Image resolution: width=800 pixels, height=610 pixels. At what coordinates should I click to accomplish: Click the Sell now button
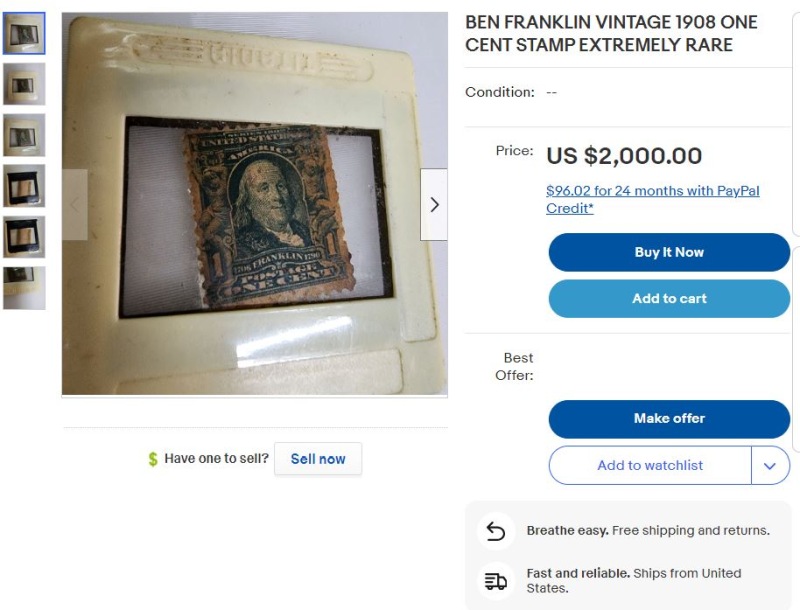pos(318,459)
